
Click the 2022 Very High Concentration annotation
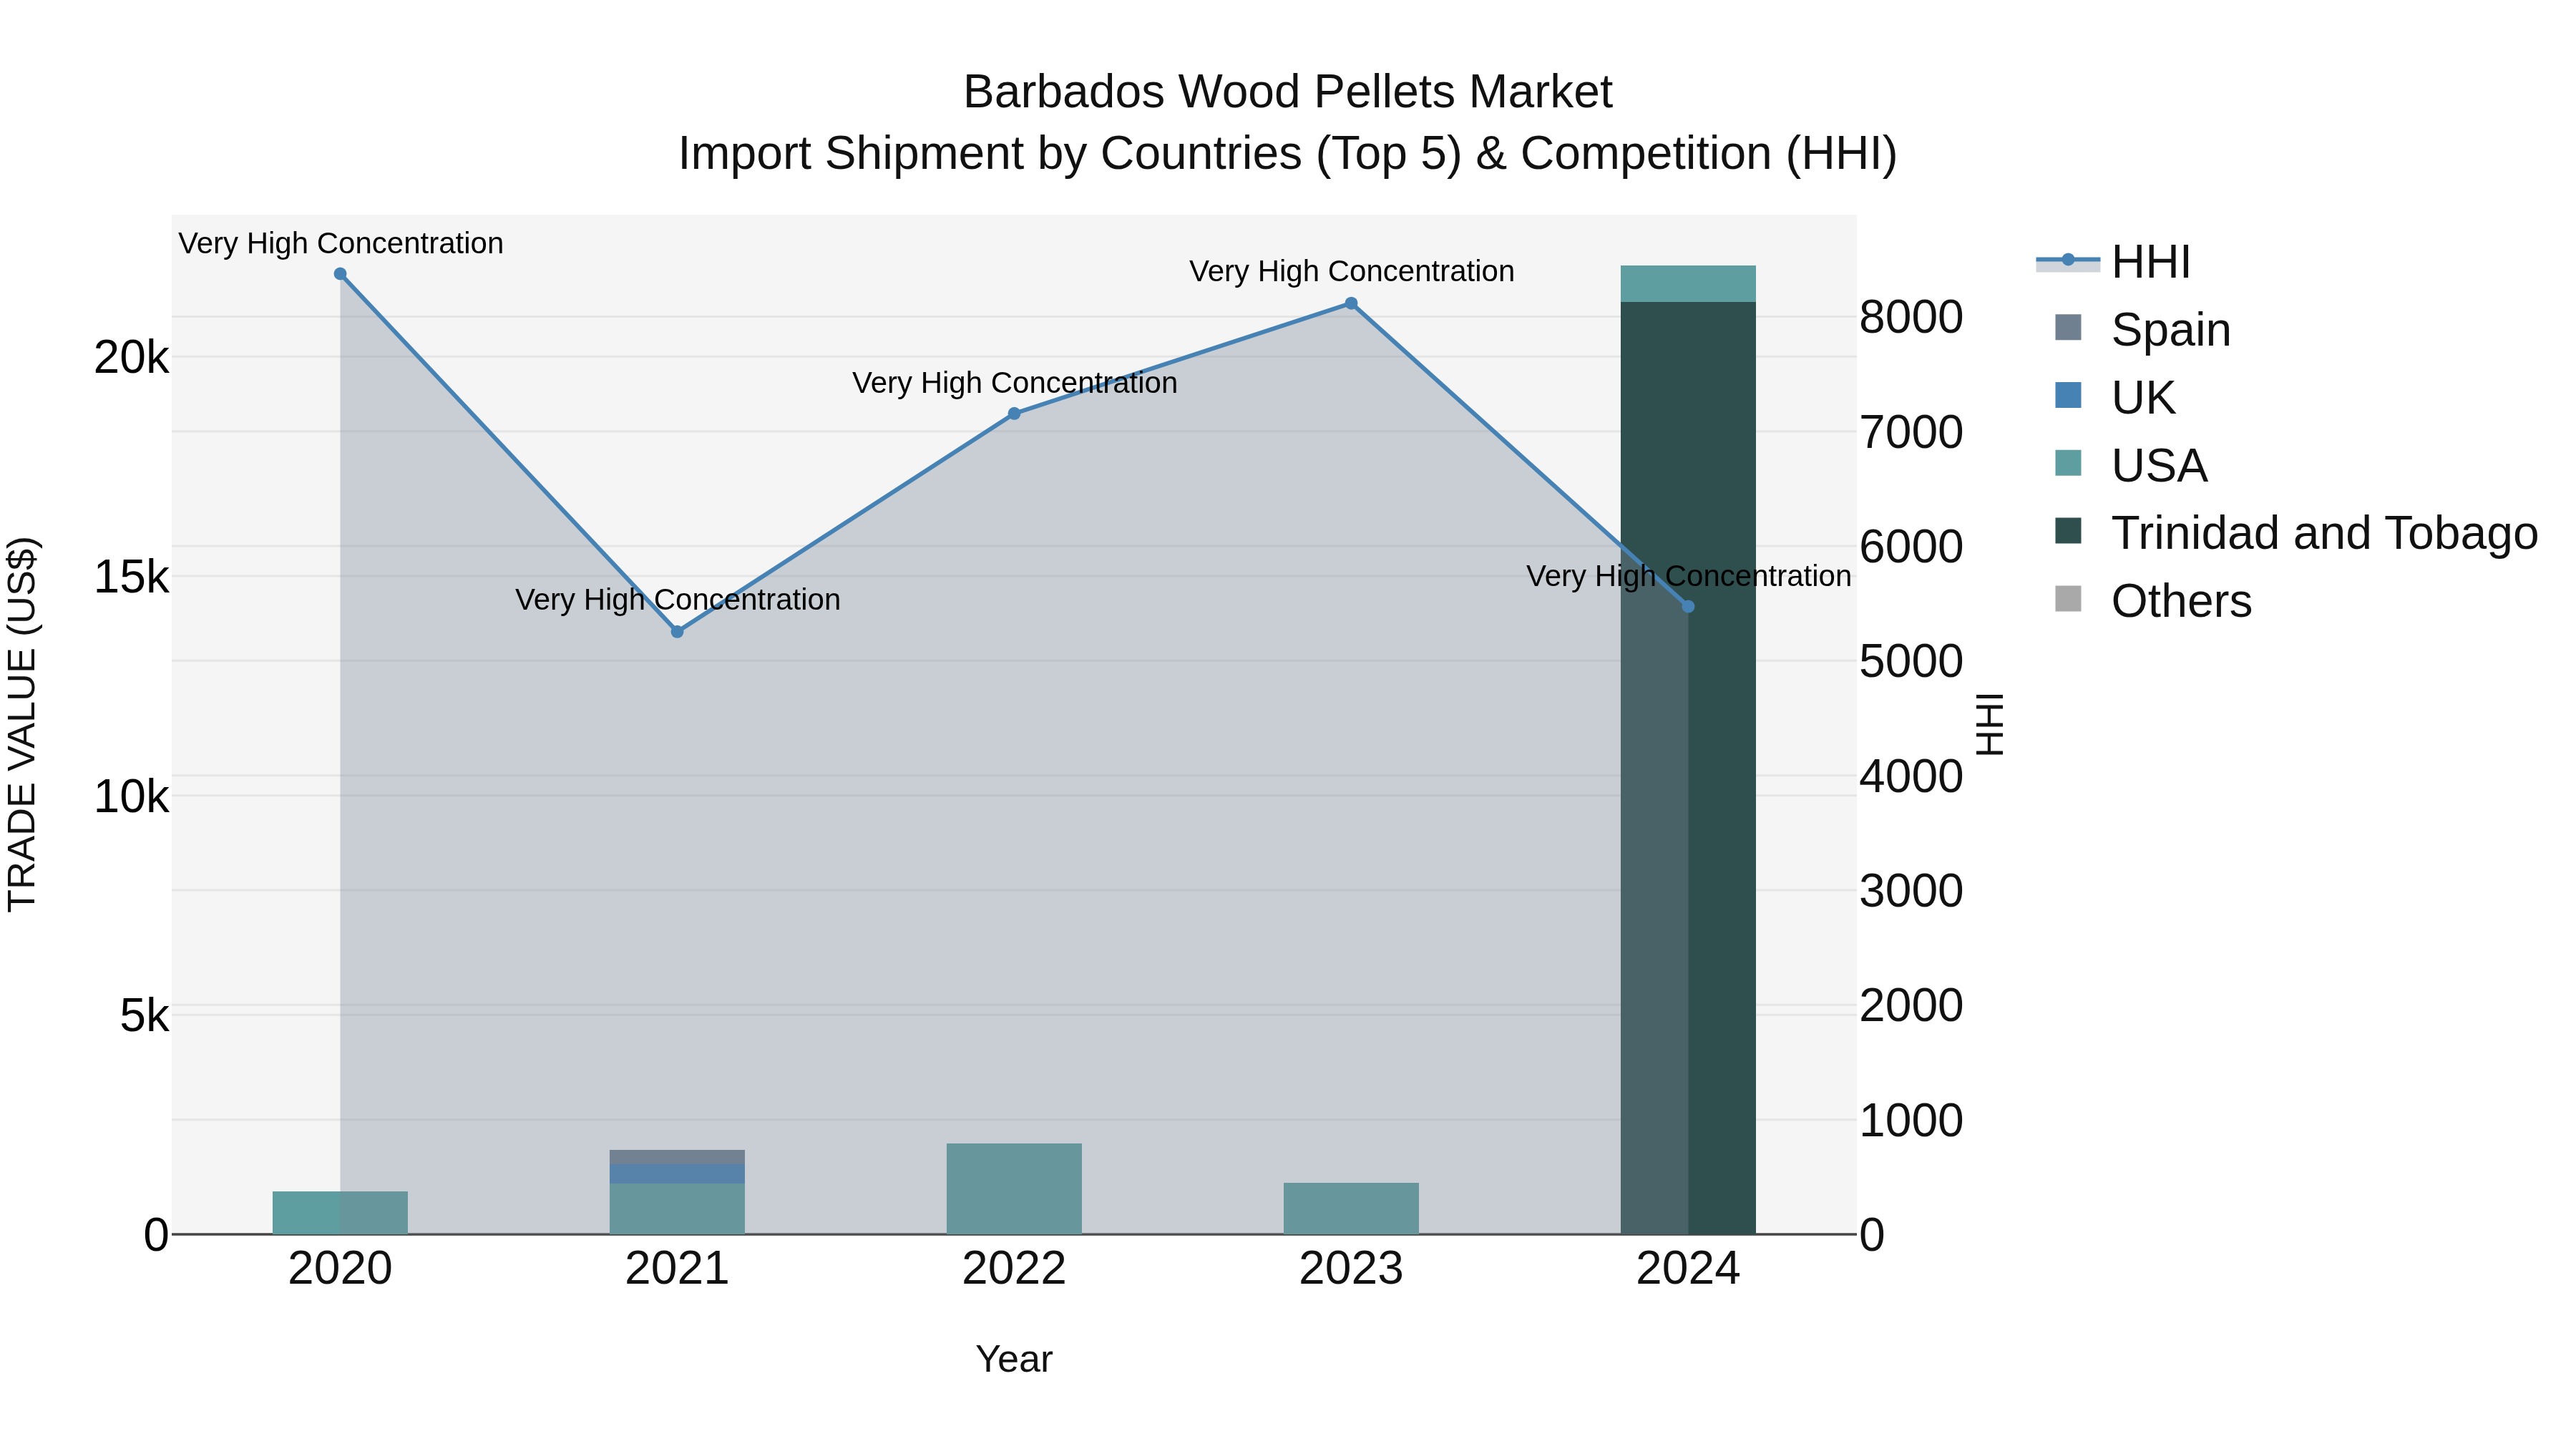(x=1015, y=383)
